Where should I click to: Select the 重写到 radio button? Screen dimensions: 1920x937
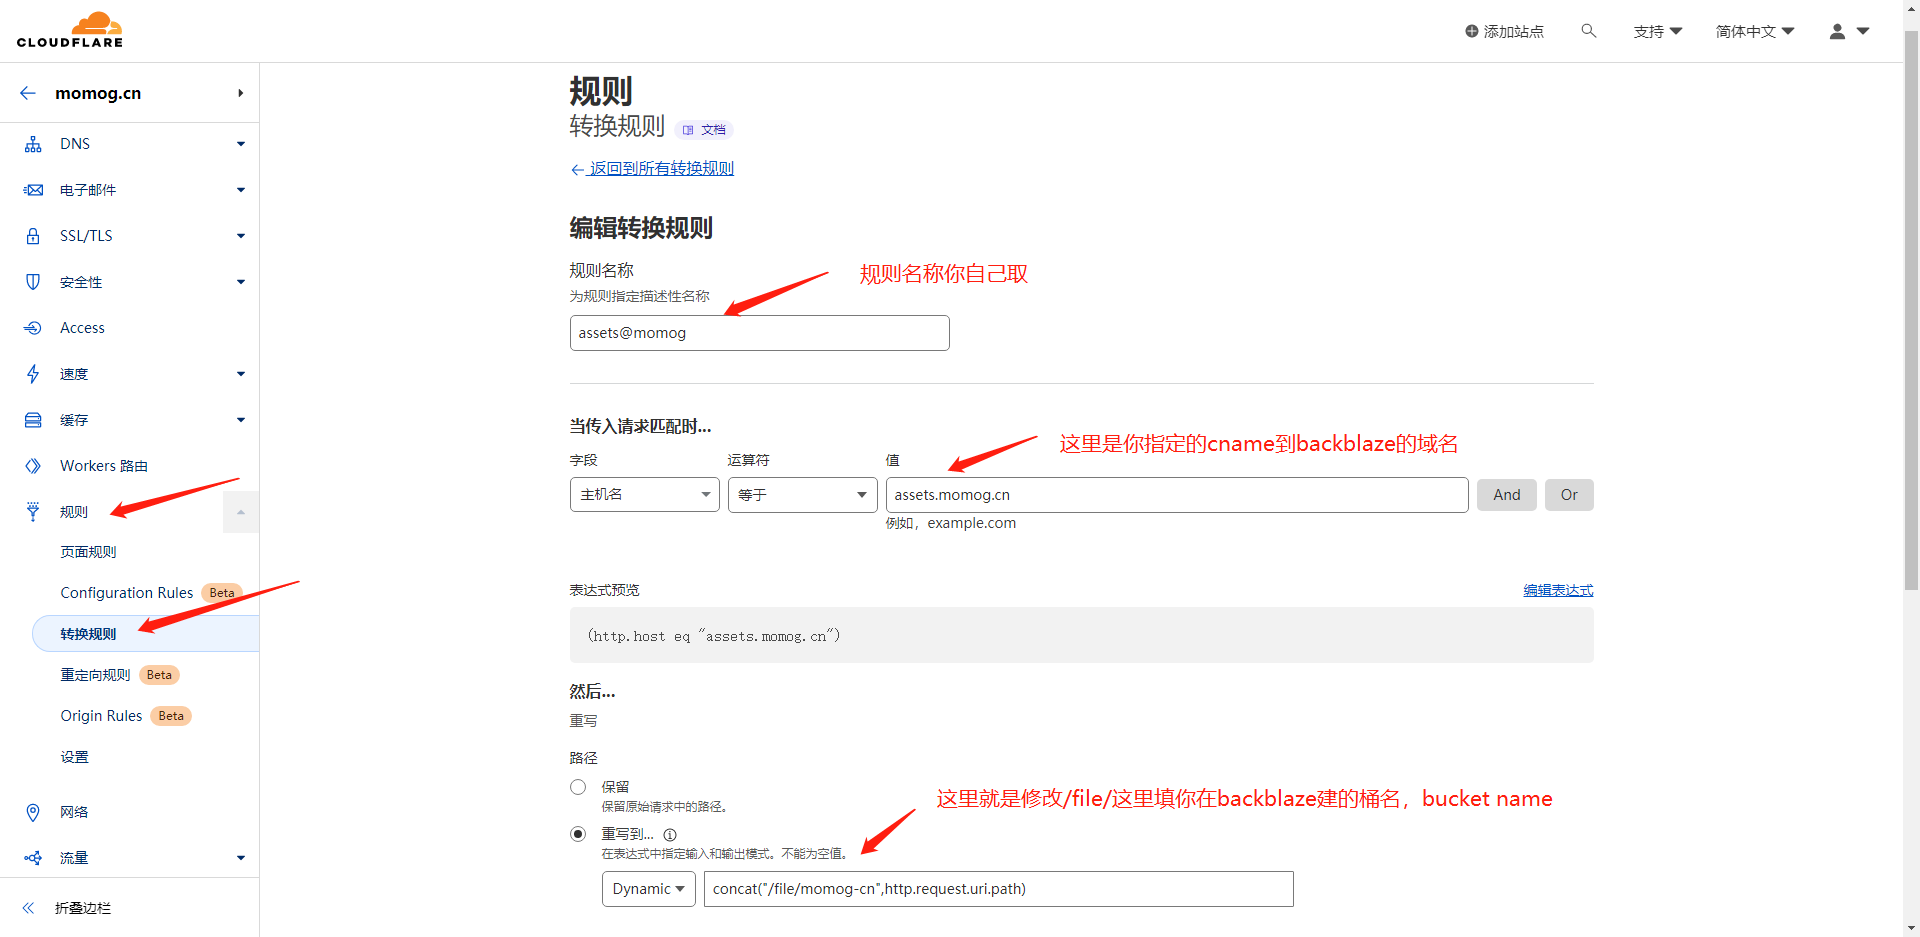(578, 834)
